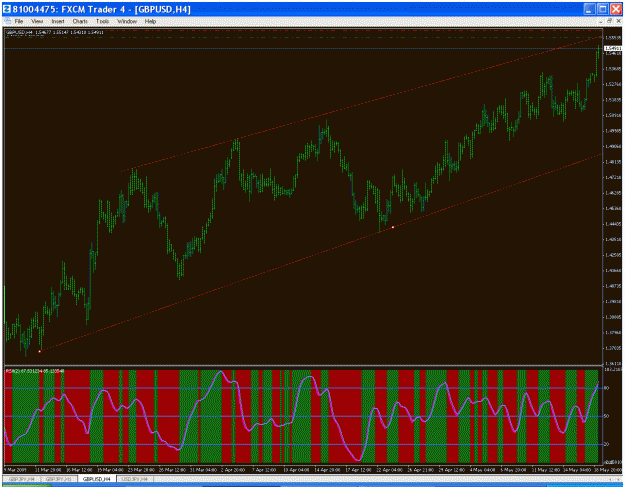Restore the inner chart window in menu bar
The image size is (625, 487).
pos(609,21)
